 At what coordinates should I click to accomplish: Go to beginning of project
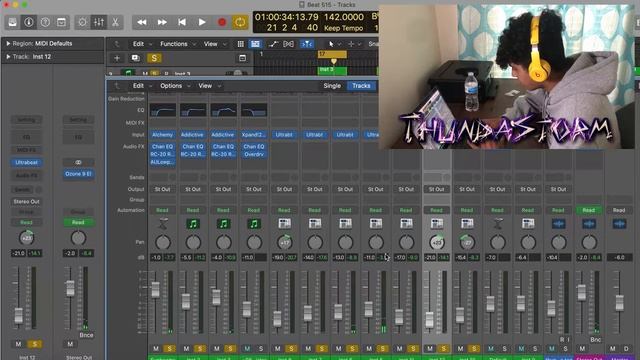point(182,22)
